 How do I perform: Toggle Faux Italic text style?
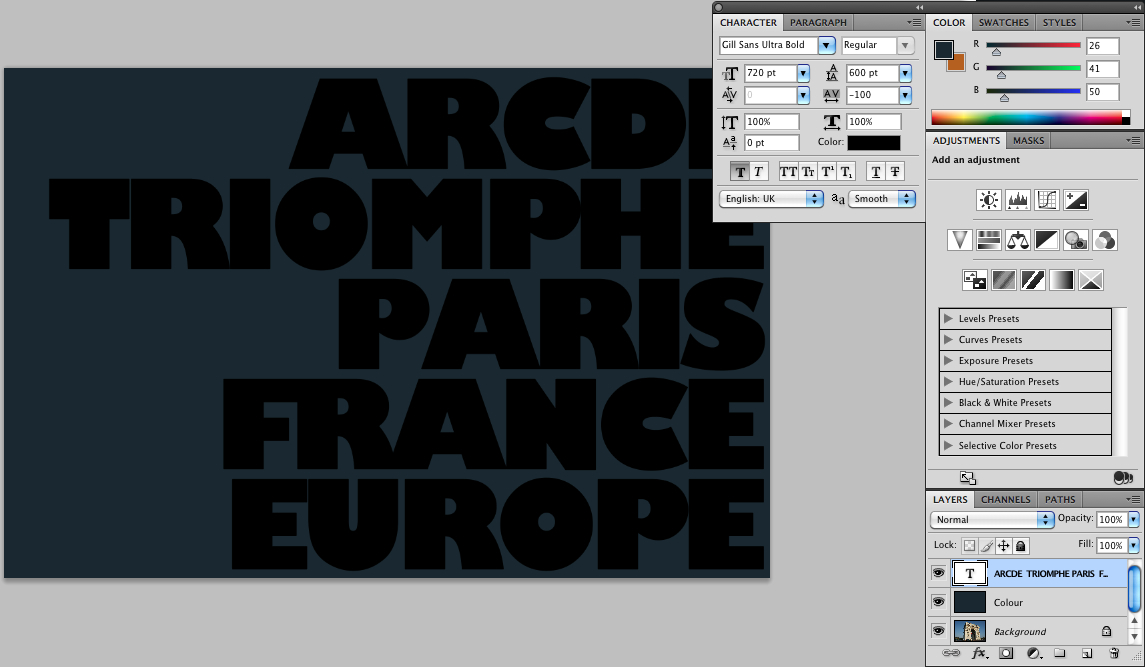(x=758, y=172)
